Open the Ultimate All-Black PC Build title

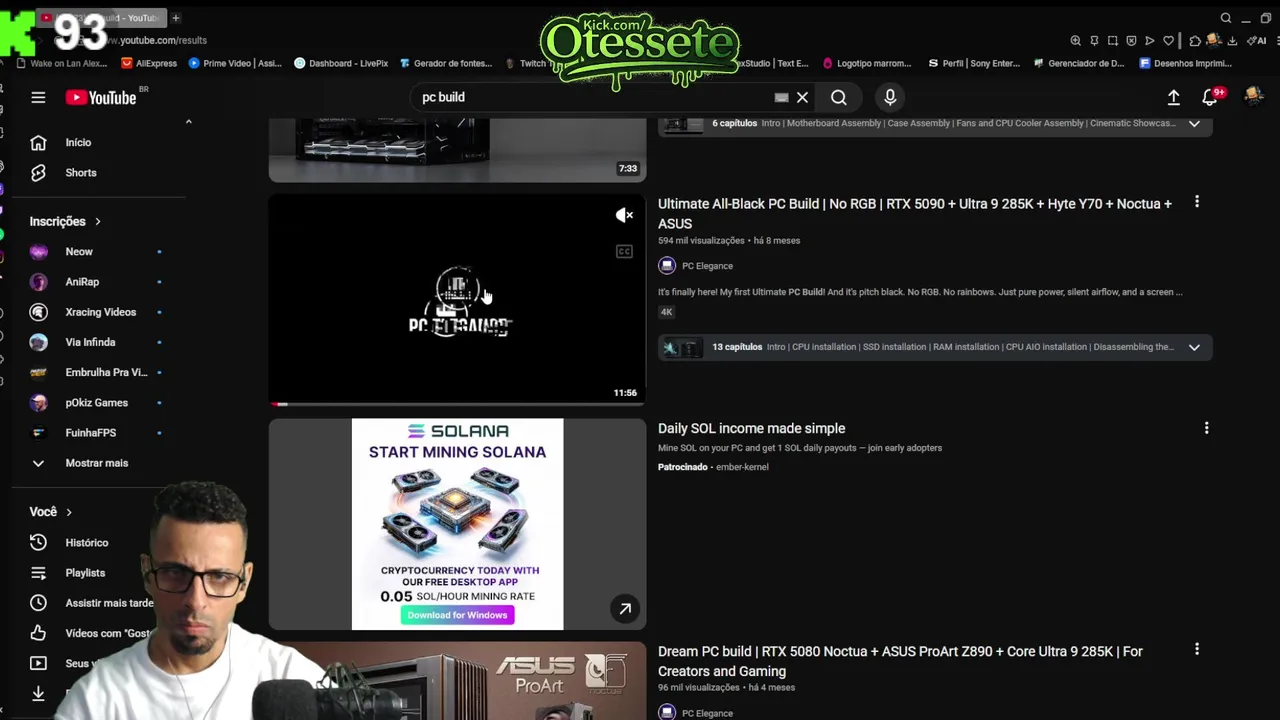(915, 213)
